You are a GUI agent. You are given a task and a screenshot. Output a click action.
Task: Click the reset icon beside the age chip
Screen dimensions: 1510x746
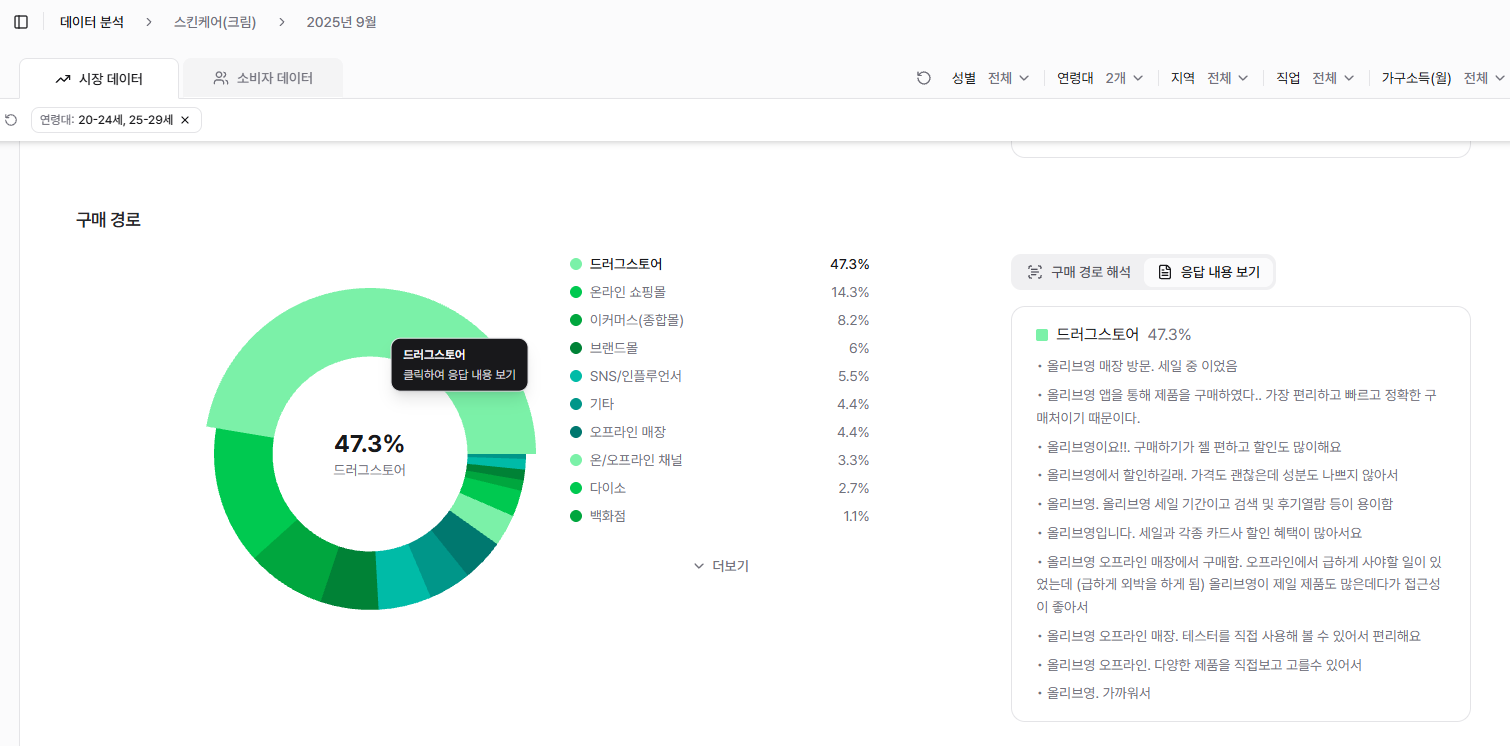point(11,120)
